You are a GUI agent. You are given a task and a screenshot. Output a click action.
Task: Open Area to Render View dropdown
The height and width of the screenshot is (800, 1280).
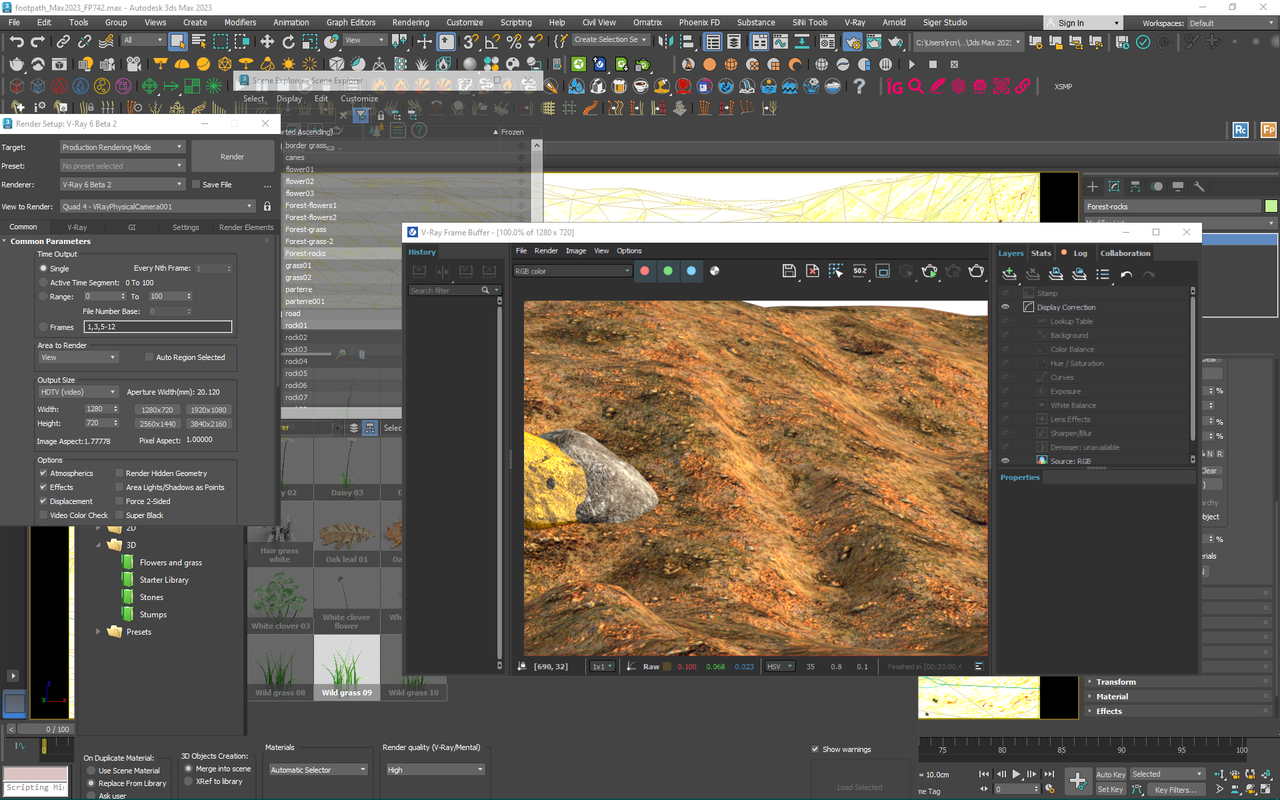pyautogui.click(x=78, y=357)
